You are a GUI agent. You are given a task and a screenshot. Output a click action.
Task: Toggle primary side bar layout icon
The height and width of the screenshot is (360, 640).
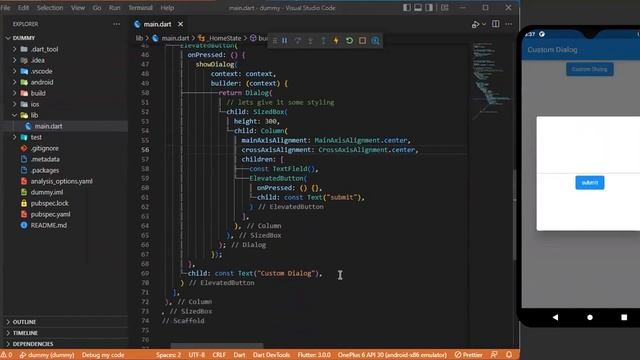pos(407,7)
